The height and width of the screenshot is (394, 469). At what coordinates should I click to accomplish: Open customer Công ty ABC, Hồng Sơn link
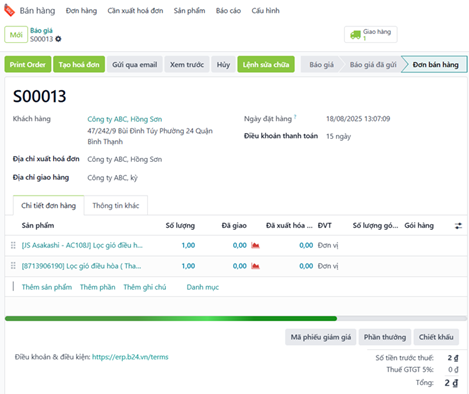(125, 119)
